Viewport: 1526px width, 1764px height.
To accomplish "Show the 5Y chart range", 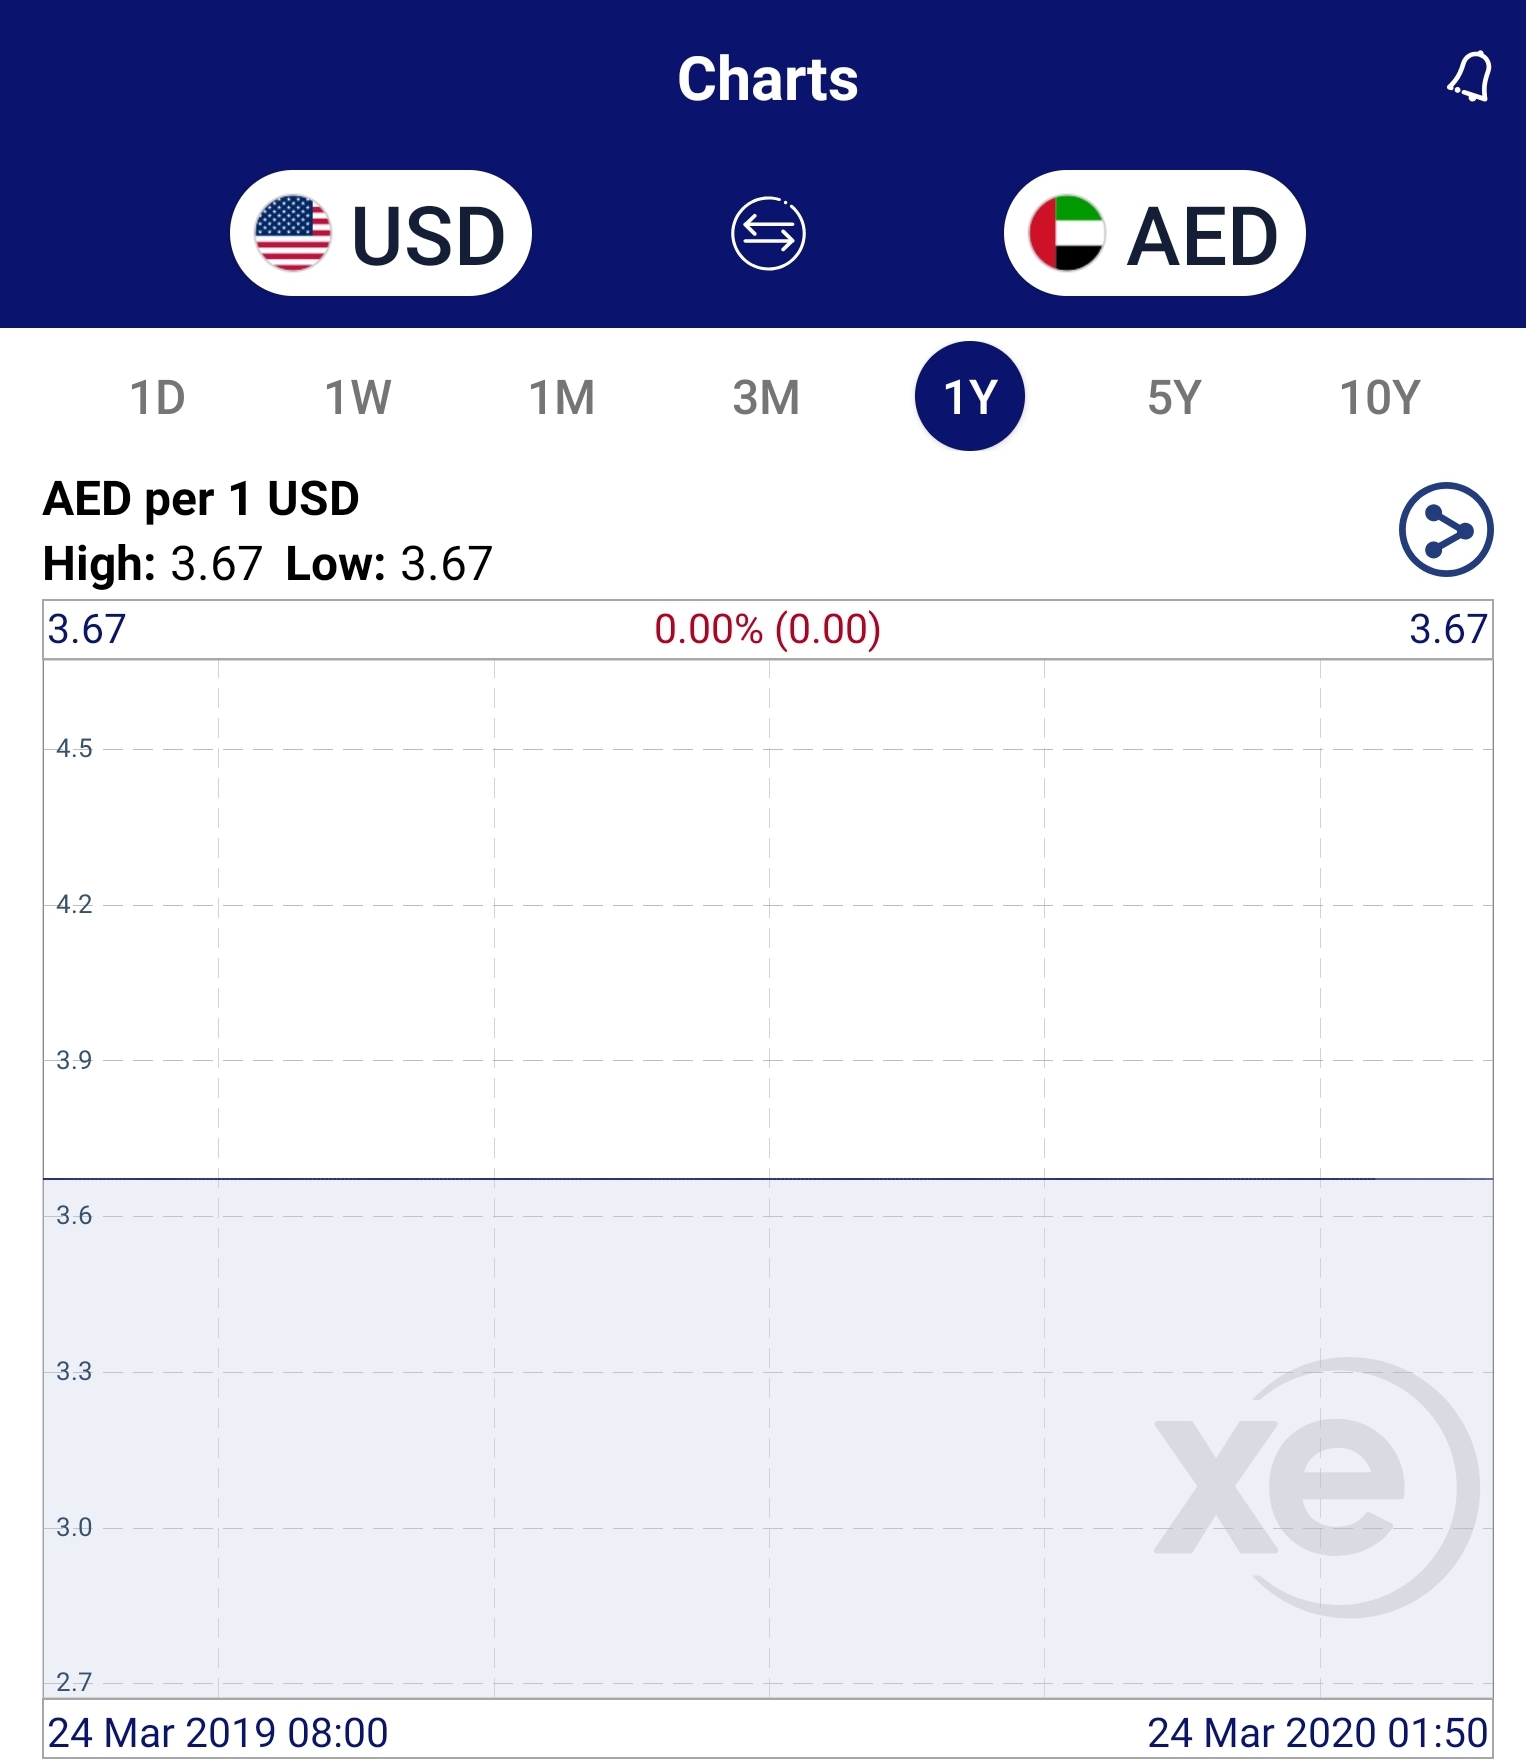I will pyautogui.click(x=1174, y=397).
